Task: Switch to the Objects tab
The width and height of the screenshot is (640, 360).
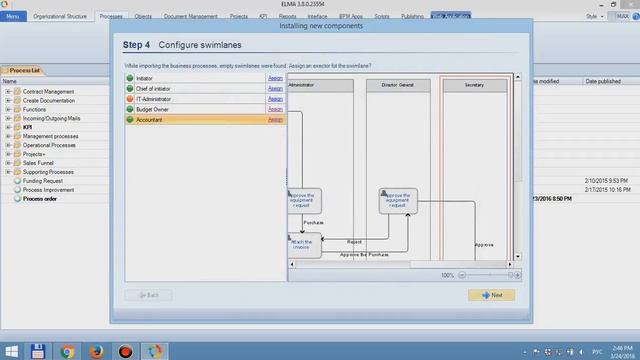Action: (x=143, y=16)
